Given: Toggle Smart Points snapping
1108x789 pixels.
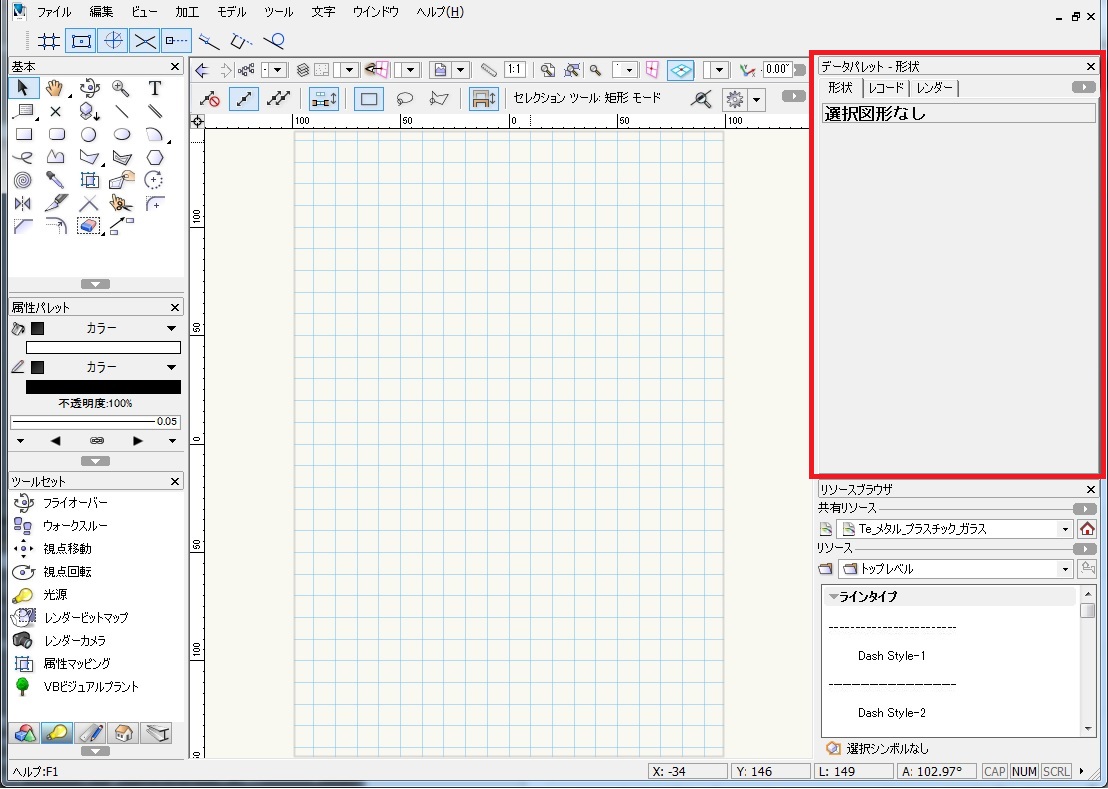Looking at the screenshot, I should click(177, 42).
